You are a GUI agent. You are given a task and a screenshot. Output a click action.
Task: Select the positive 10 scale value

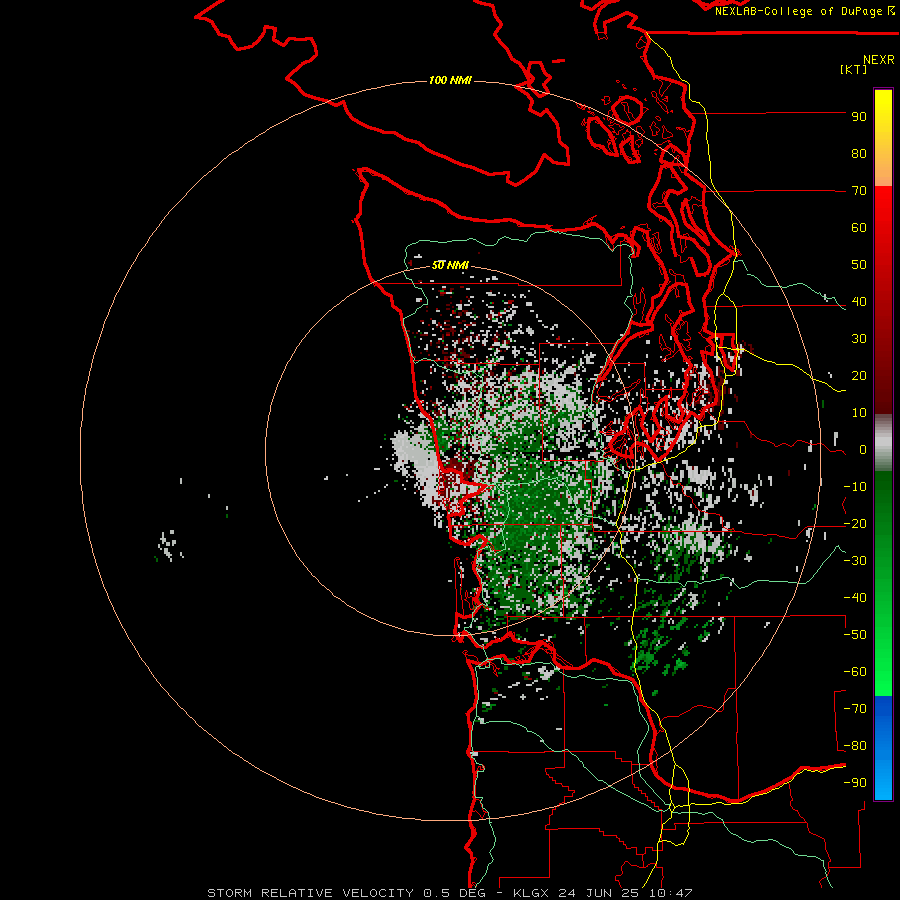pyautogui.click(x=859, y=413)
